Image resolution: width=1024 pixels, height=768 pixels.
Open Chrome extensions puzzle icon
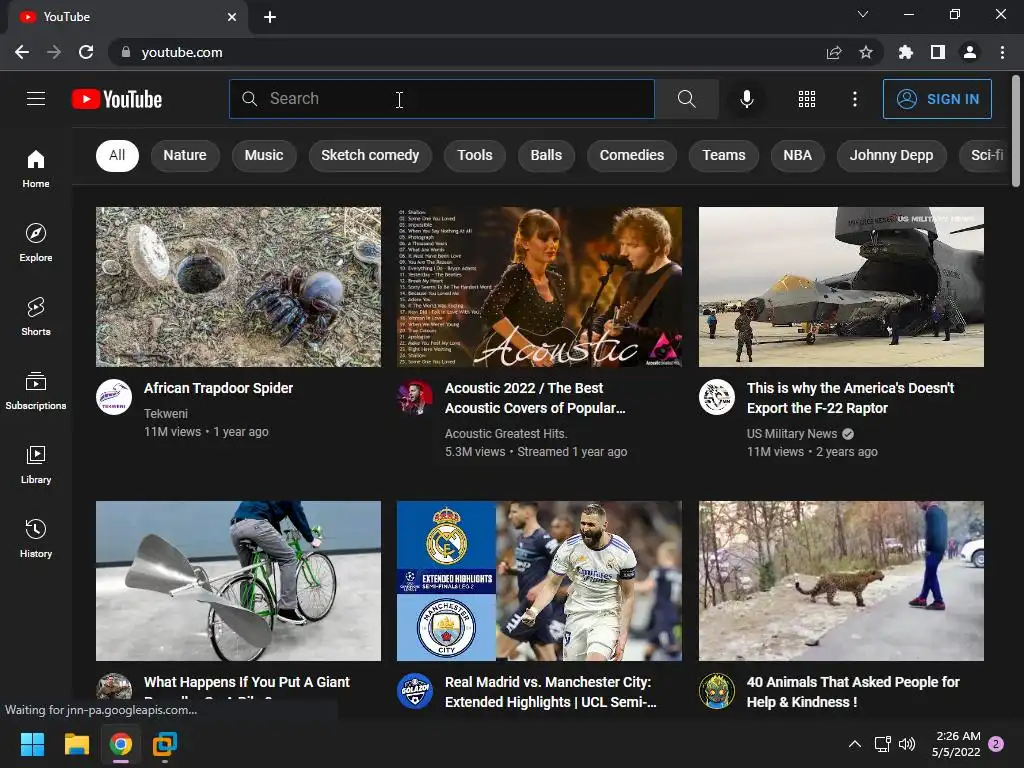pos(905,52)
